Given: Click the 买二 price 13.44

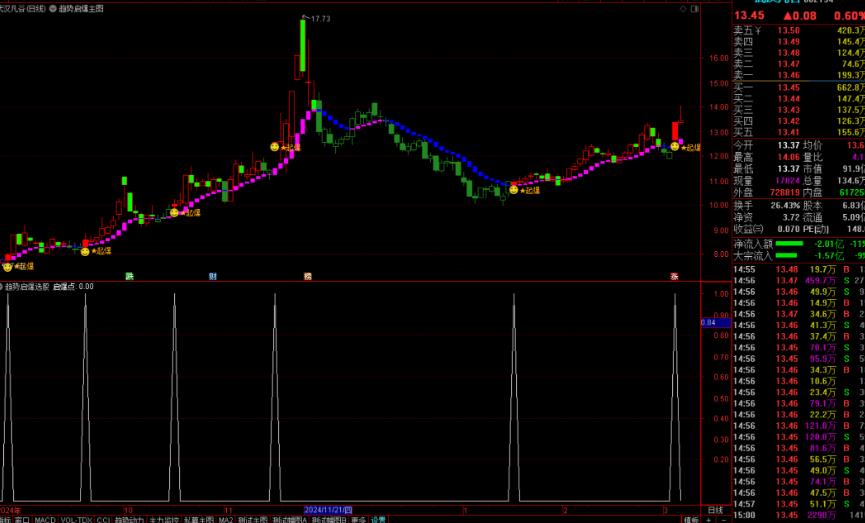Looking at the screenshot, I should pos(788,99).
